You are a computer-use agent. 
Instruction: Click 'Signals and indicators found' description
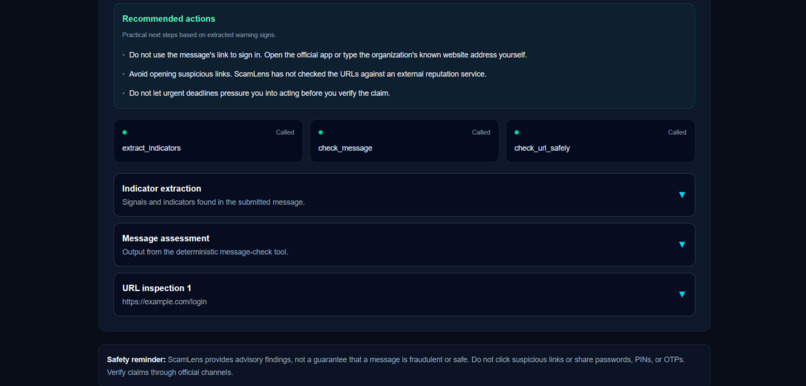click(213, 203)
